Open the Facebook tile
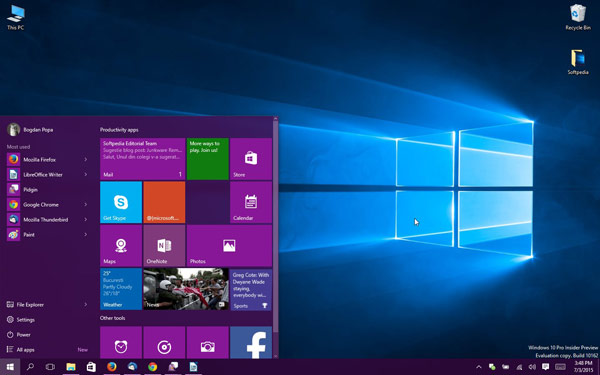The width and height of the screenshot is (600, 375). 251,342
